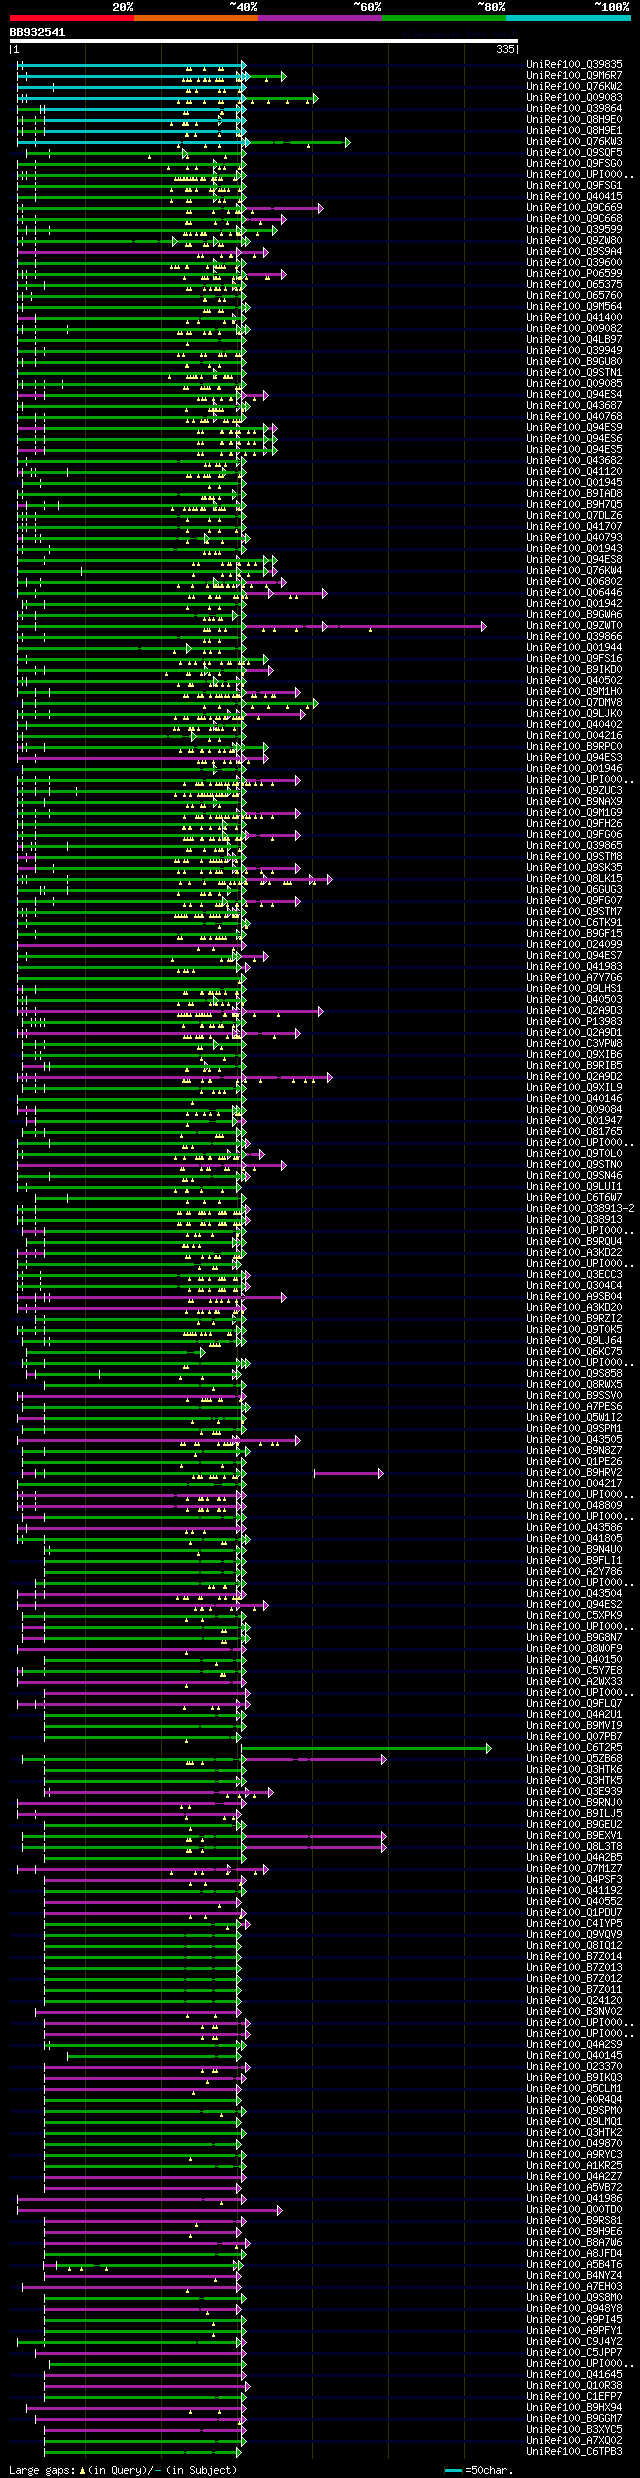The height and width of the screenshot is (2478, 640).
Task: Click the UniRef100_Q8LK15 label
Action: click(x=574, y=879)
